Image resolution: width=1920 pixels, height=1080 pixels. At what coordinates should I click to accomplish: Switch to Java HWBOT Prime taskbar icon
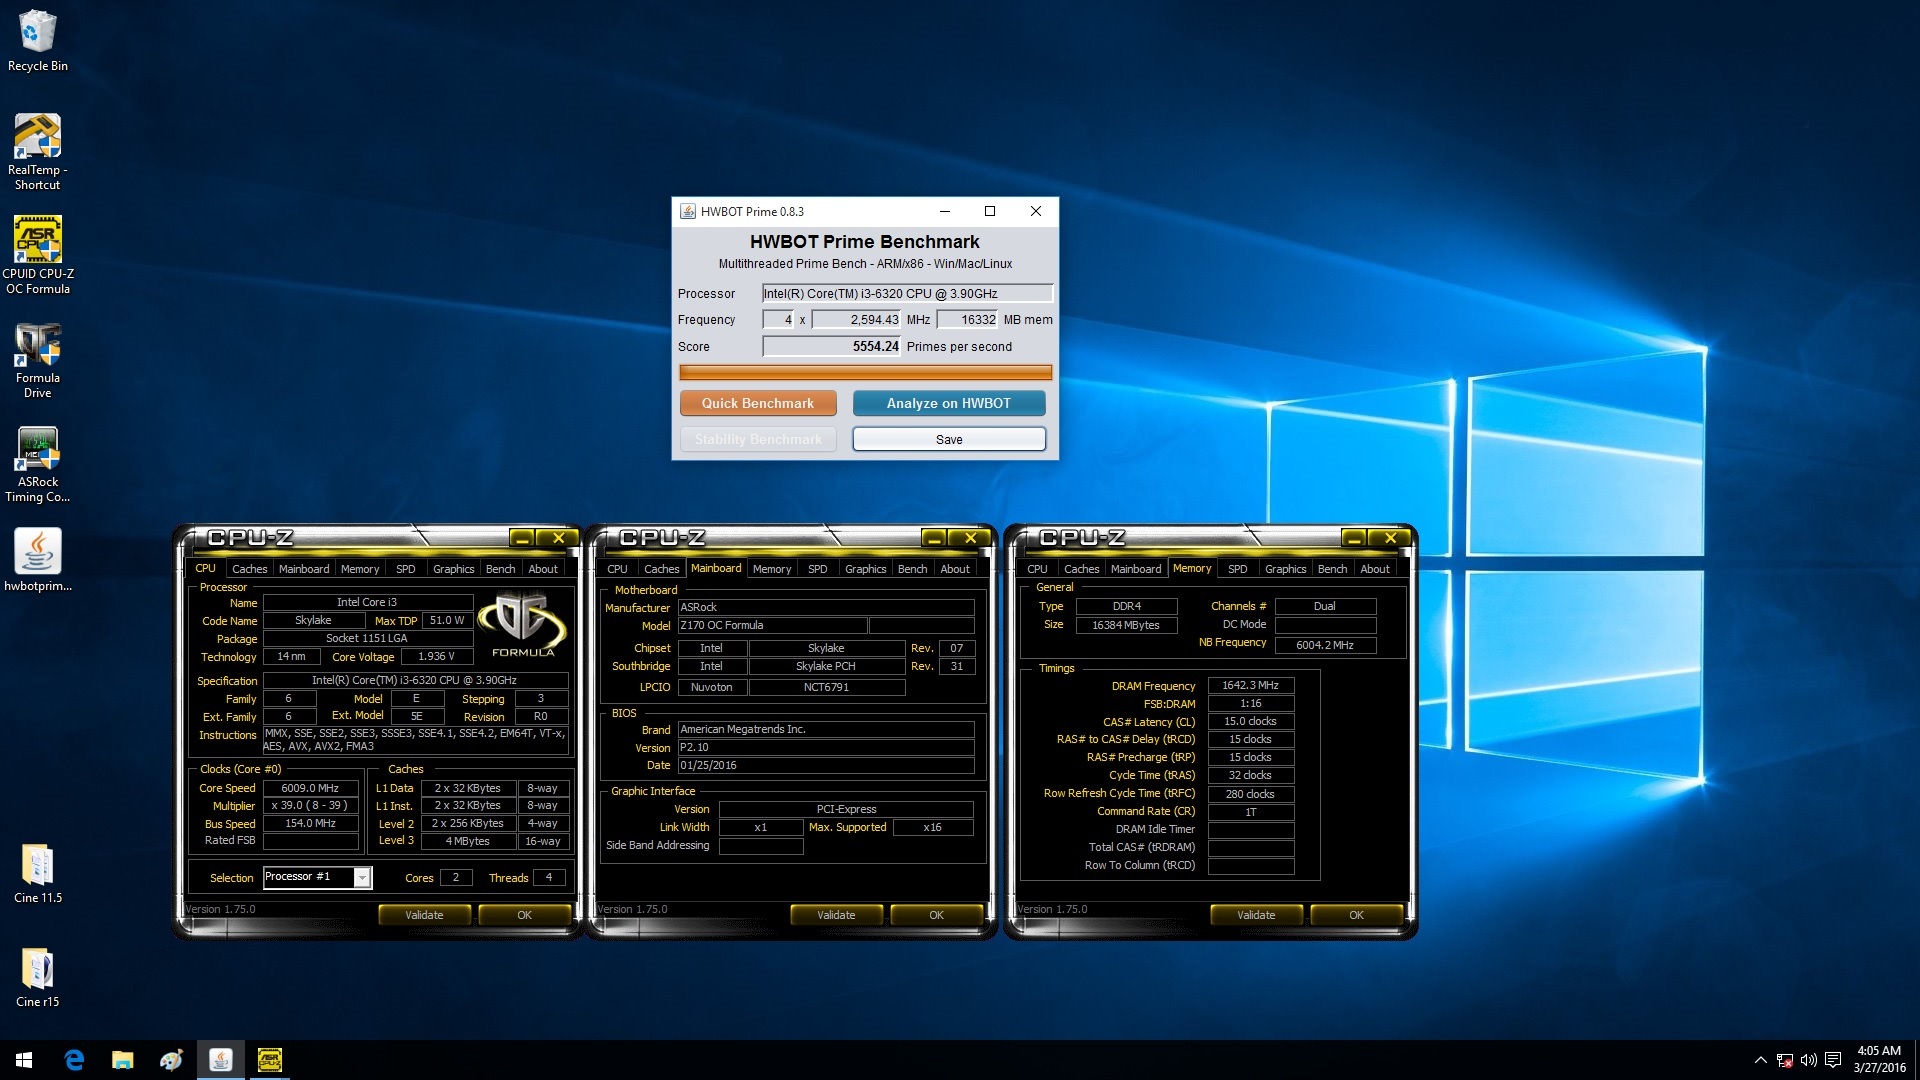tap(220, 1060)
